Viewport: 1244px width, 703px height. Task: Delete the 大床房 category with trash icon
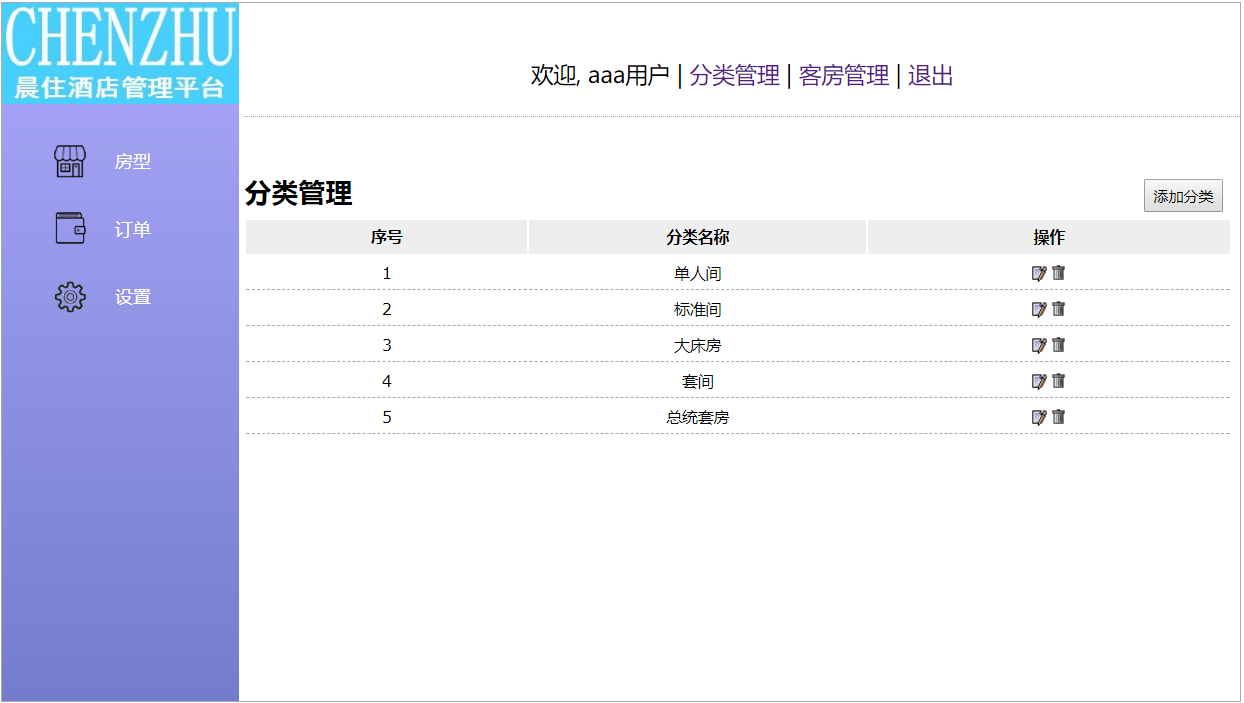click(x=1059, y=344)
